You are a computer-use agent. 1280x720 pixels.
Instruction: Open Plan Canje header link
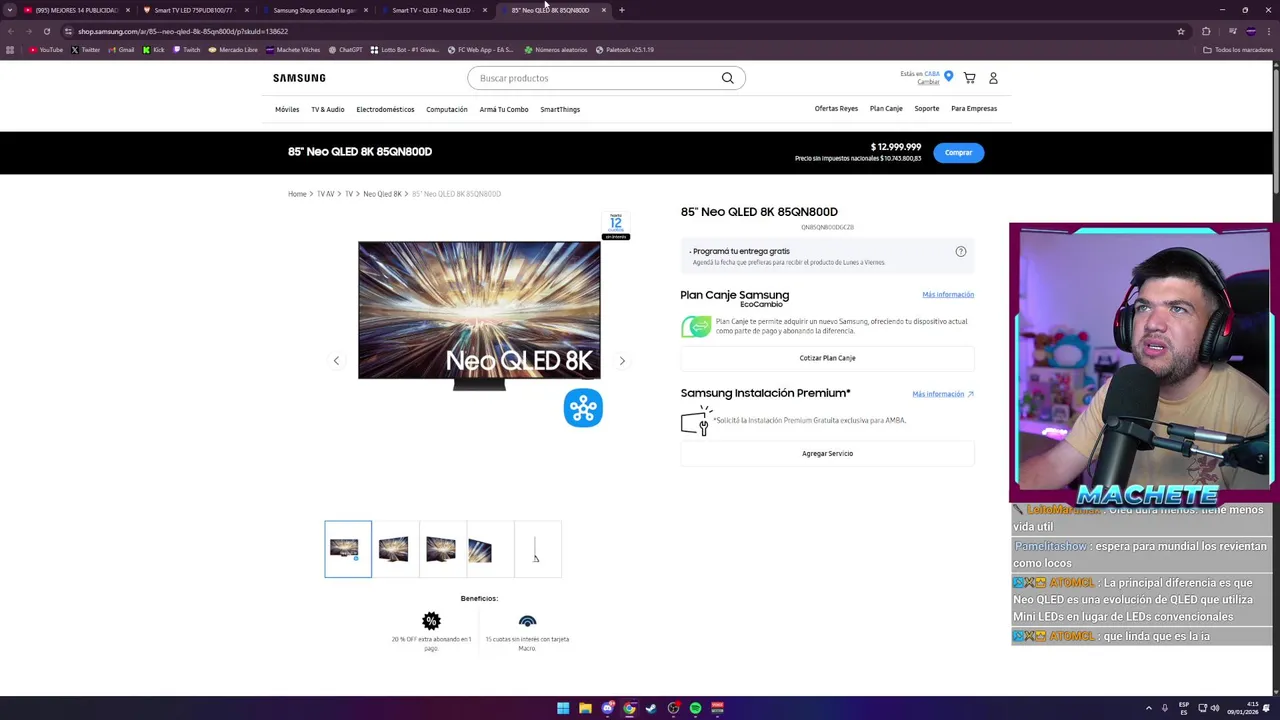(886, 108)
